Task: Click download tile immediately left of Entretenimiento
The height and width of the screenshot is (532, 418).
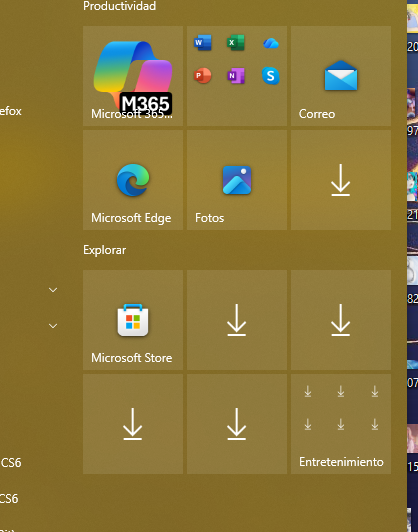Action: (237, 424)
